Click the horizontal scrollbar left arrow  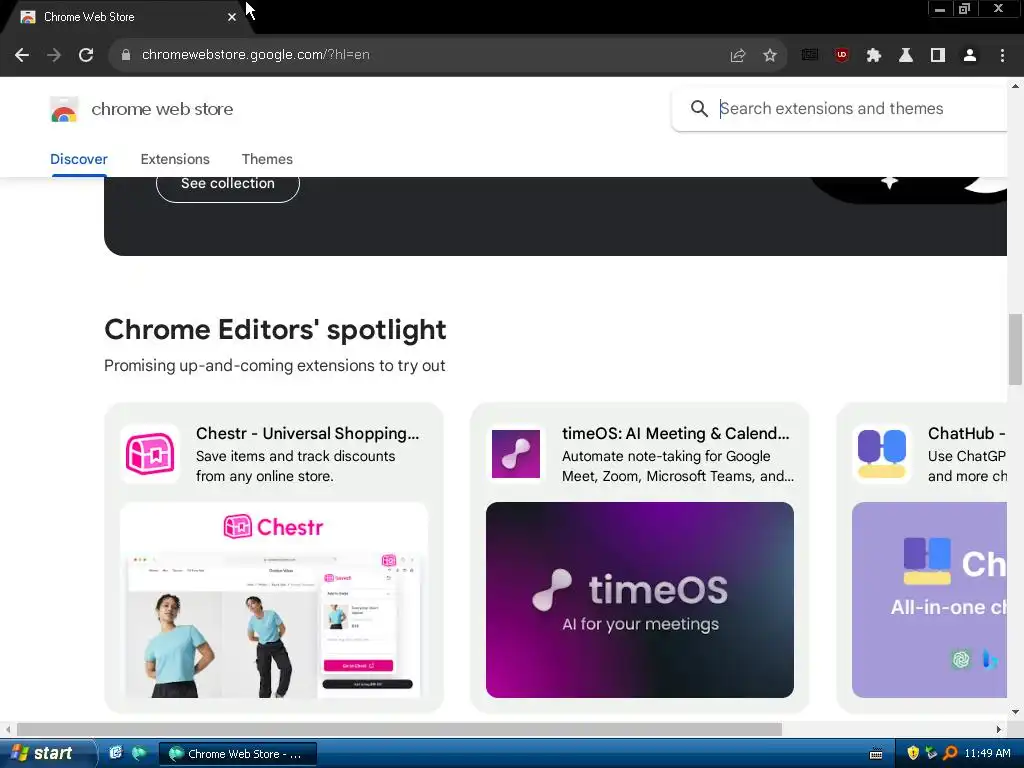[x=7, y=729]
